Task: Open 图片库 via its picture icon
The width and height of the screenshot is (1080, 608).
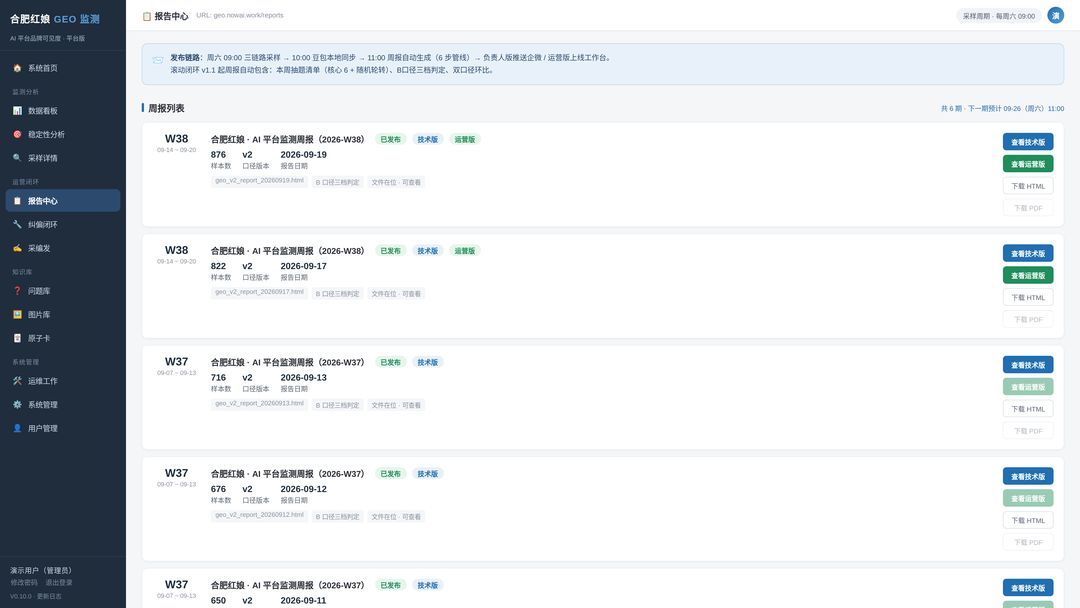Action: pyautogui.click(x=17, y=315)
